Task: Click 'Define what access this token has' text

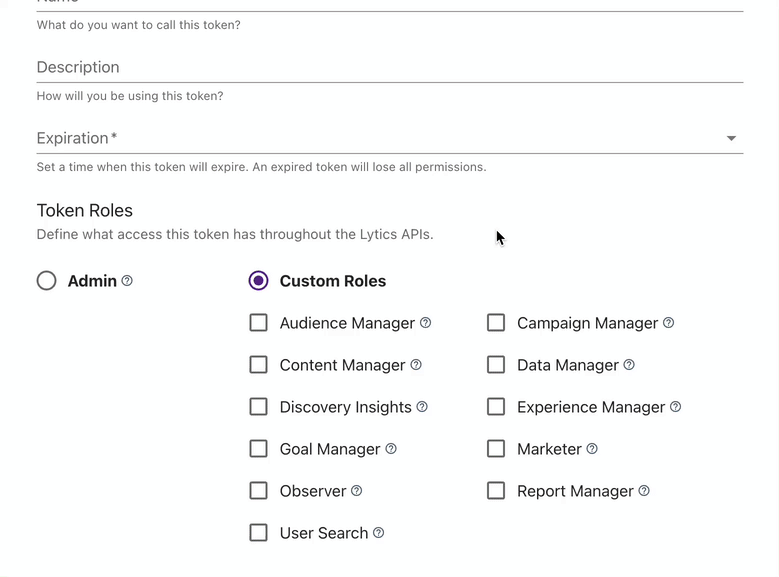Action: click(235, 234)
